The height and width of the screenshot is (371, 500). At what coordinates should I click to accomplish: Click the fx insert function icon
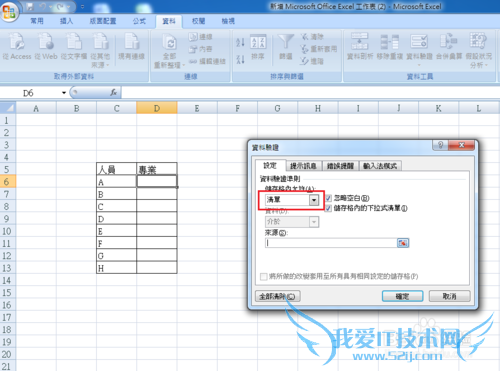tap(113, 92)
